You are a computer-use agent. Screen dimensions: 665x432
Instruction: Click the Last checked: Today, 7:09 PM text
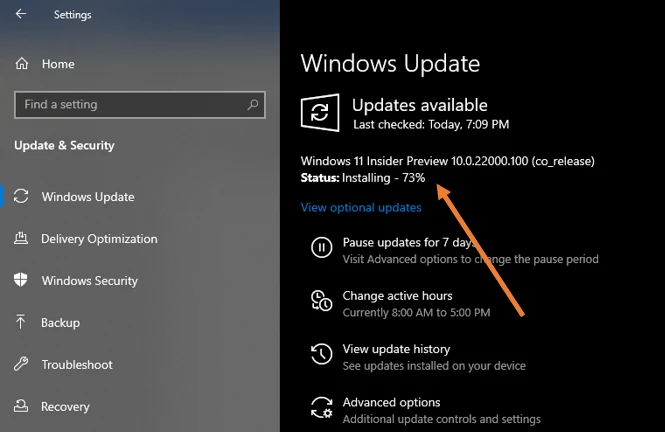click(431, 124)
